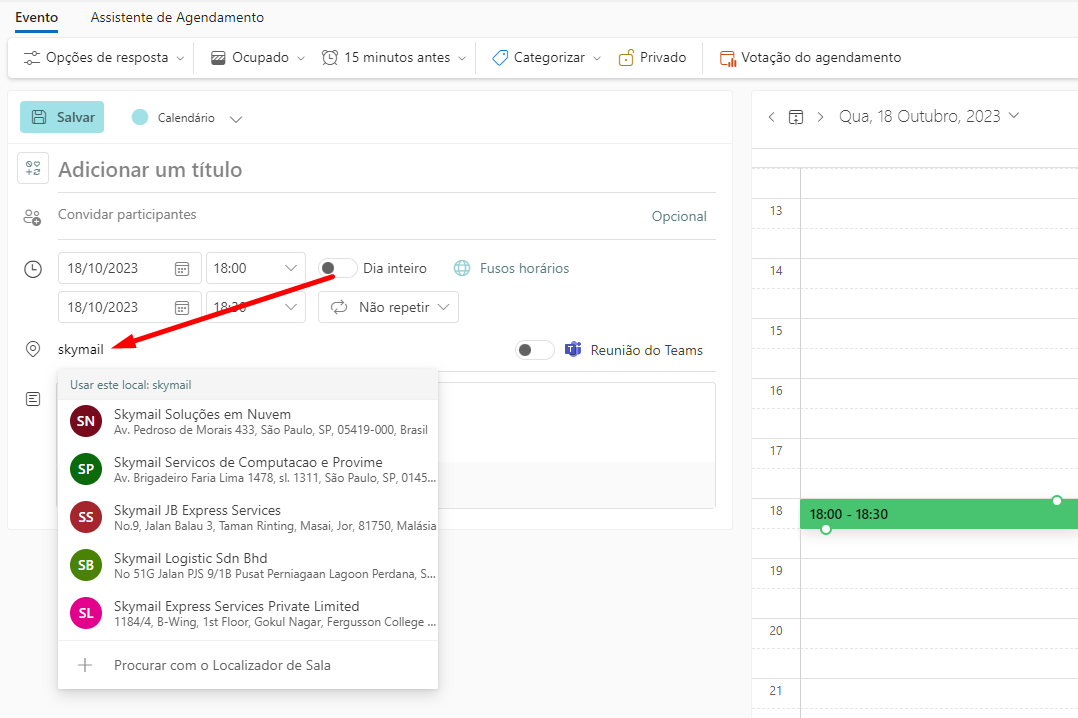Go to previous day arrow
Image resolution: width=1078 pixels, height=718 pixels.
coord(771,118)
